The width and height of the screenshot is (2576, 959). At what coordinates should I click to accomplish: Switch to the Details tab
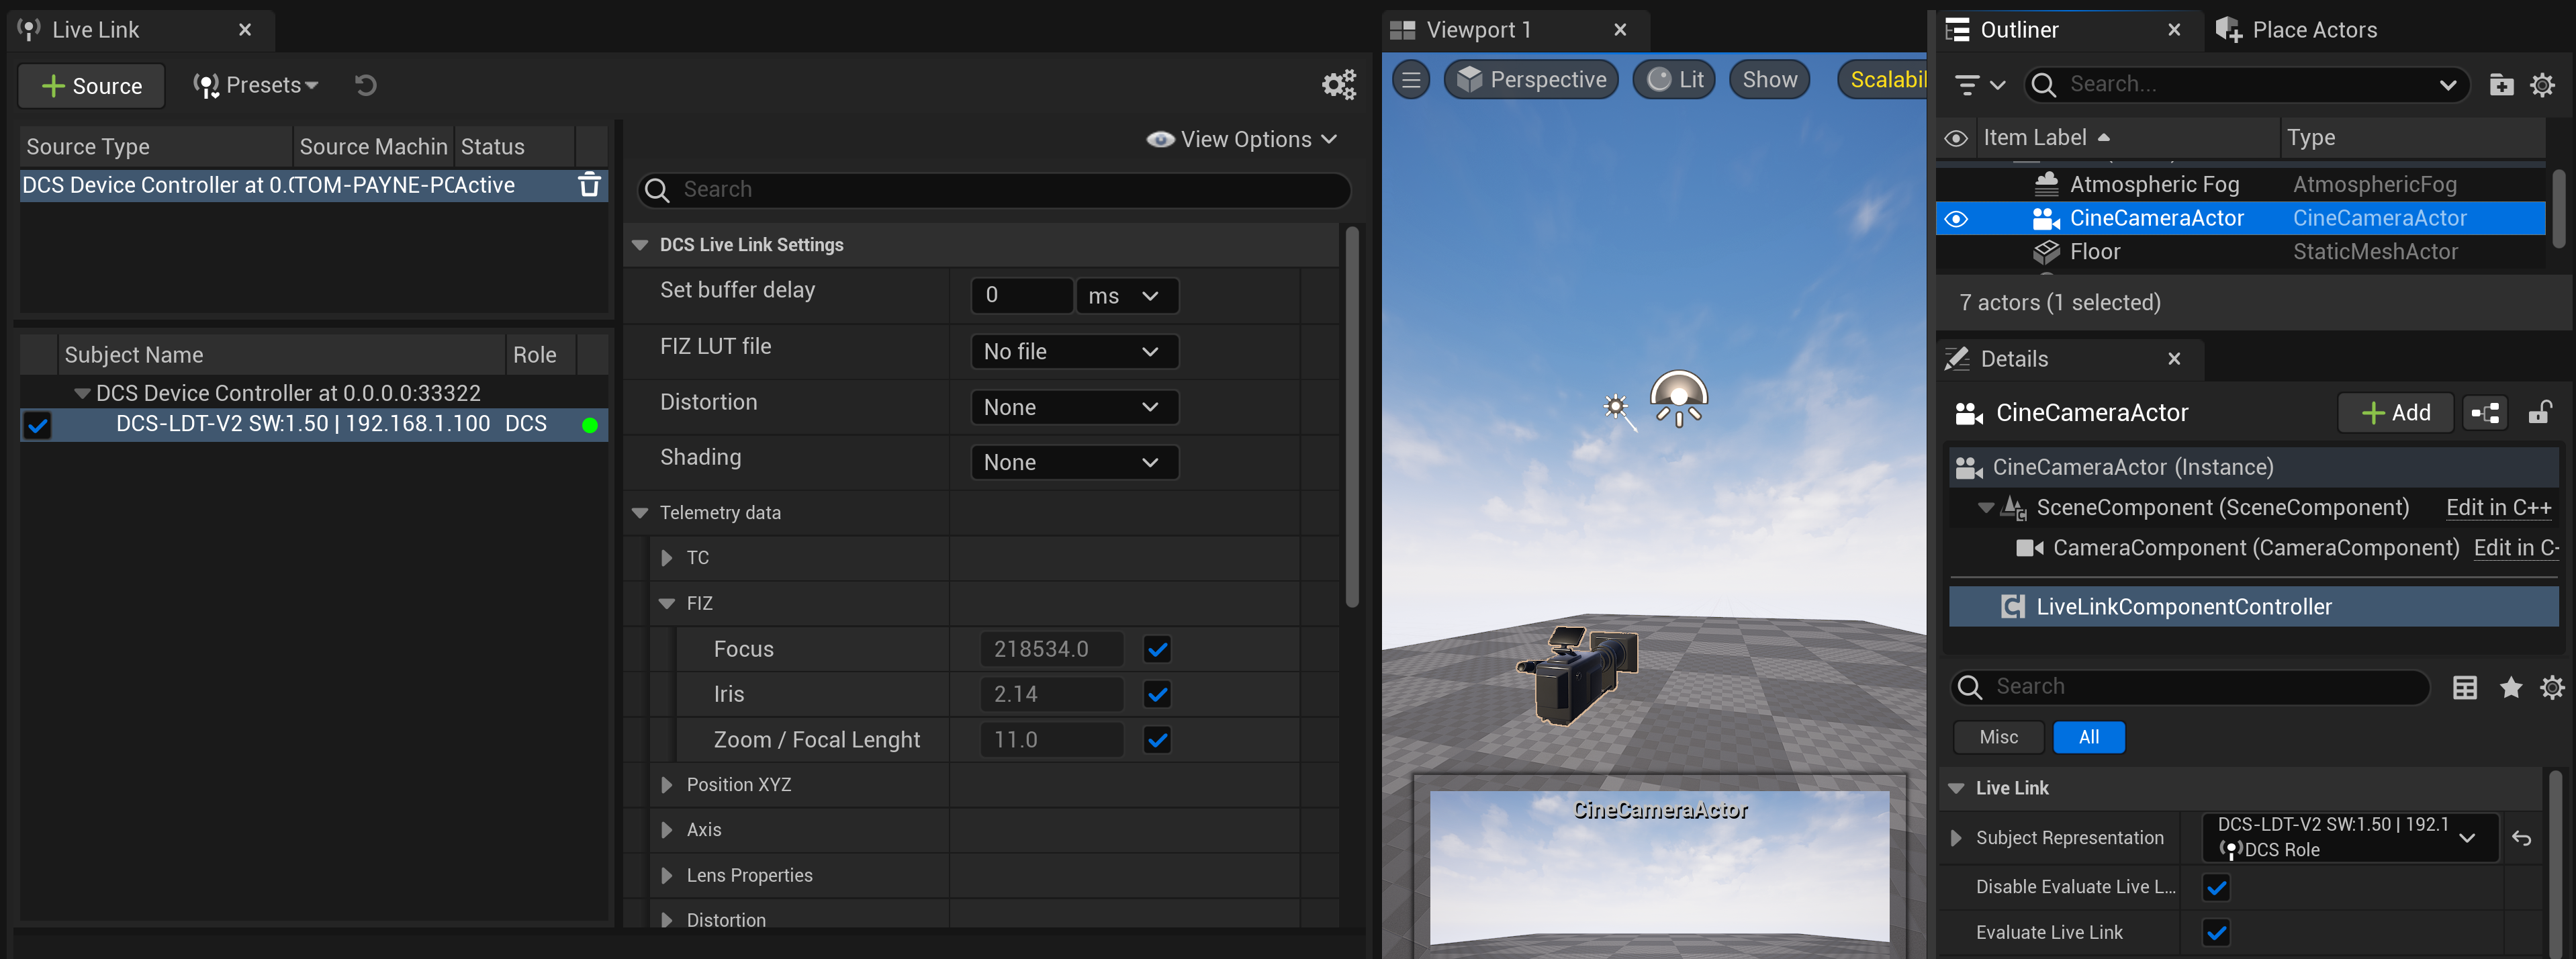pos(2069,359)
